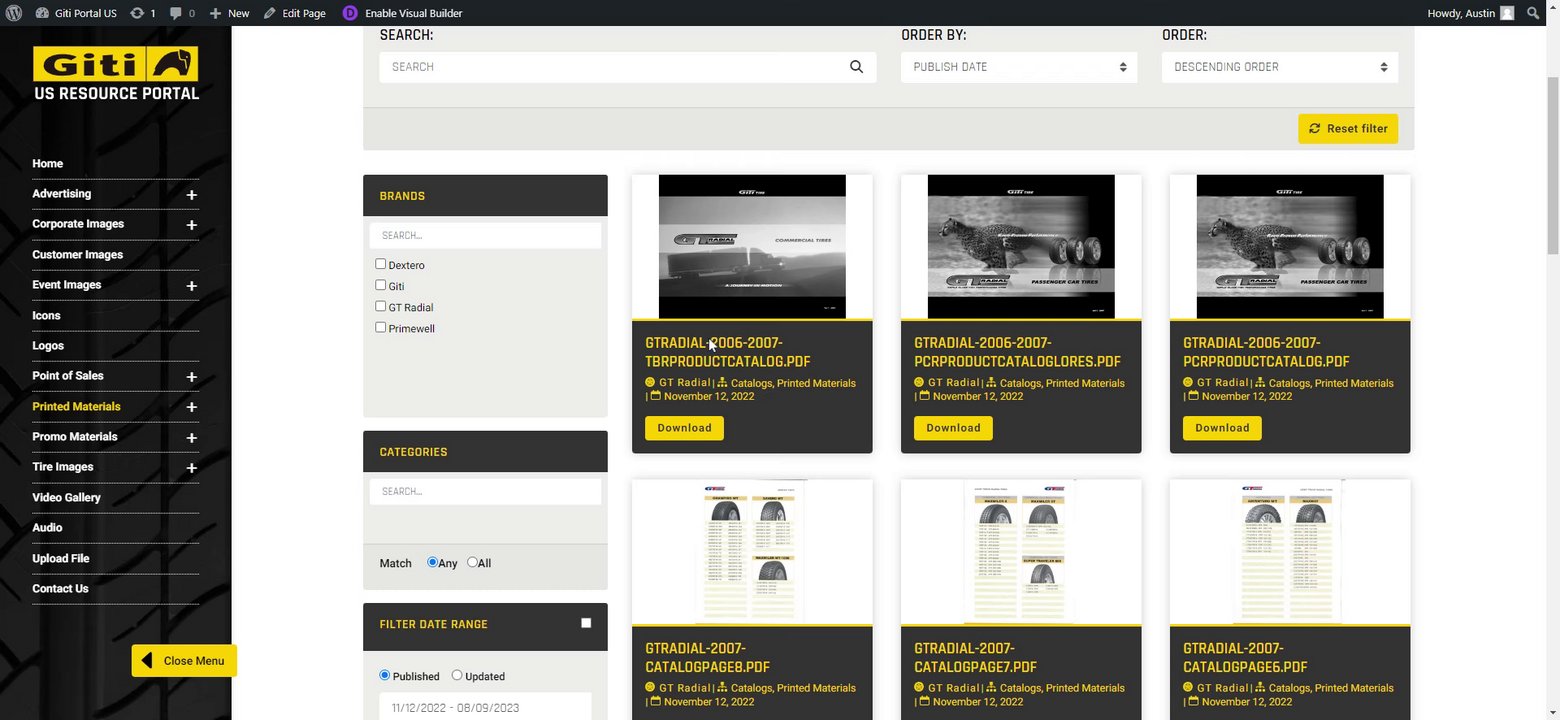Screen dimensions: 1560x720
Task: Download the PCR product catalog LORES PDF
Action: click(x=953, y=428)
